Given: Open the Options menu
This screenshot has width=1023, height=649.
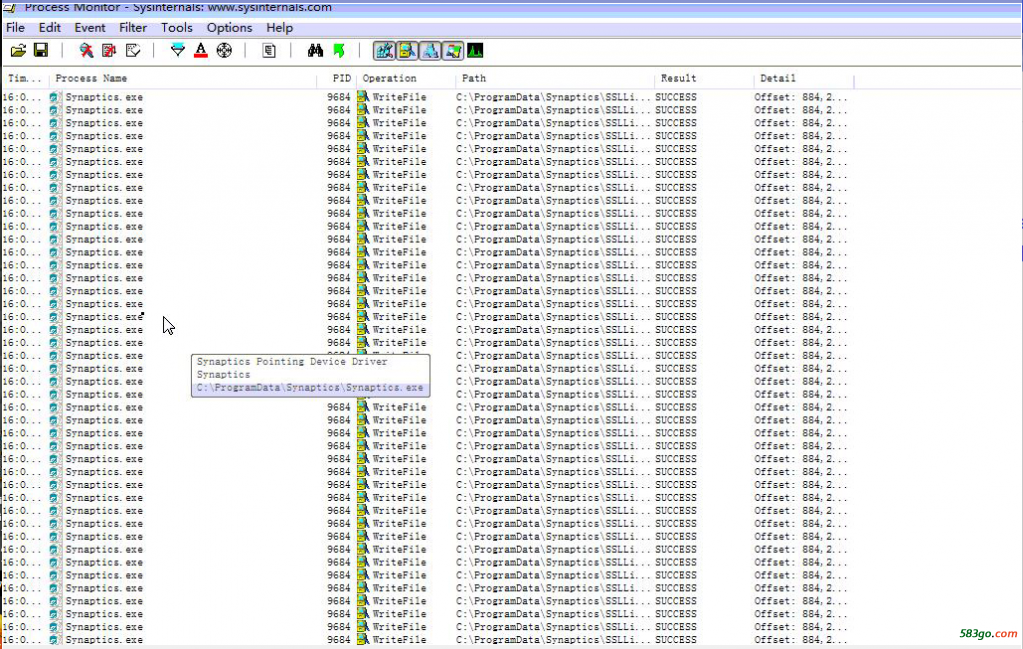Looking at the screenshot, I should click(230, 27).
